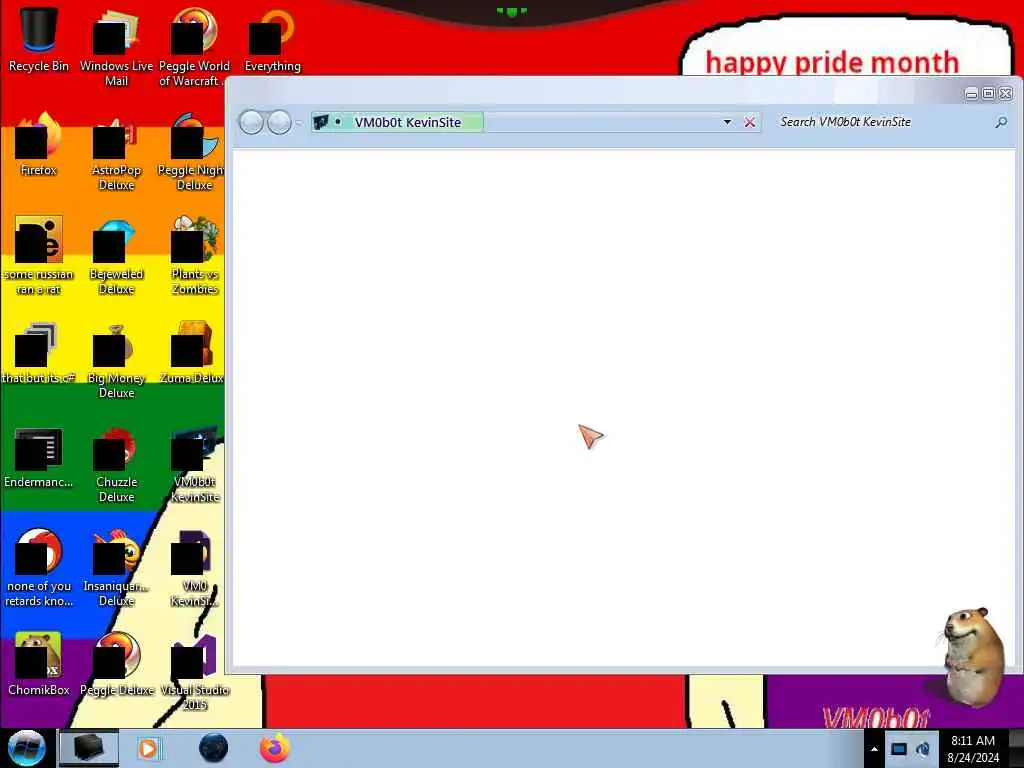Launch Firefox from the desktop
Viewport: 1024px width, 768px height.
39,142
